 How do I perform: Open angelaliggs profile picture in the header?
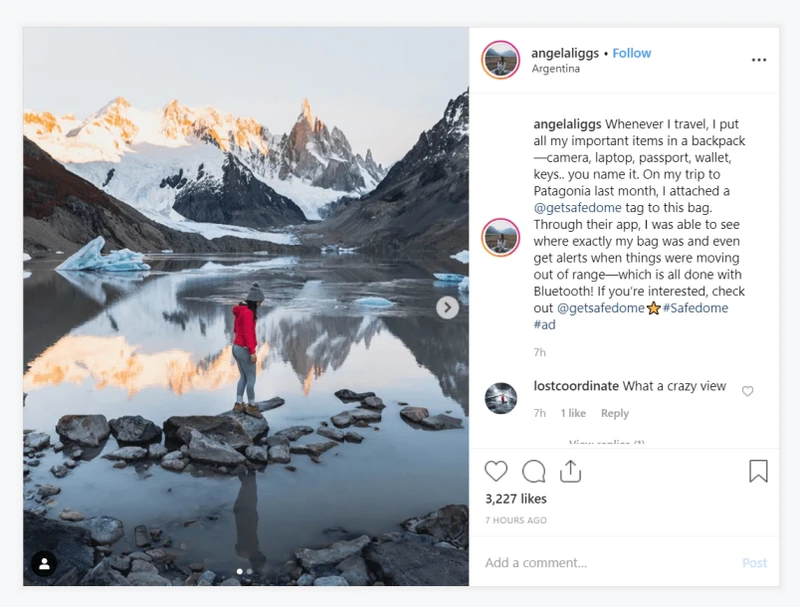501,60
